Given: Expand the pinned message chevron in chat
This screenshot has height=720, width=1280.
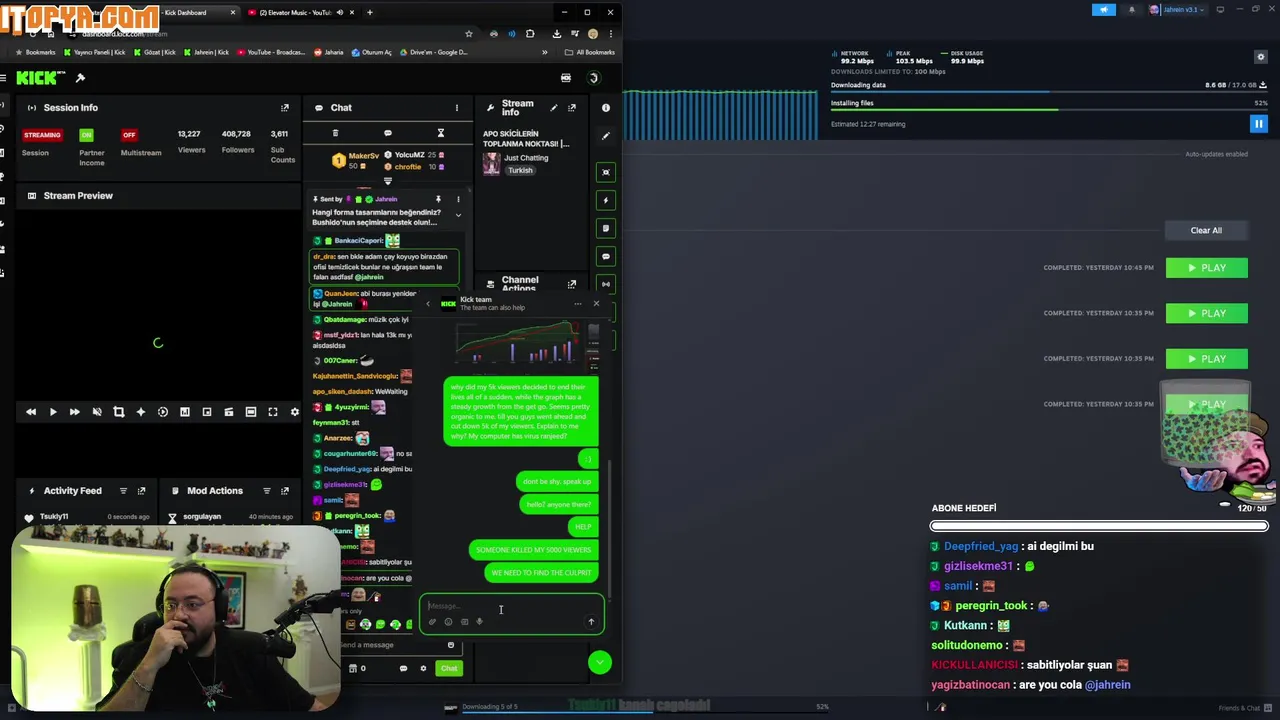Looking at the screenshot, I should coord(458,215).
